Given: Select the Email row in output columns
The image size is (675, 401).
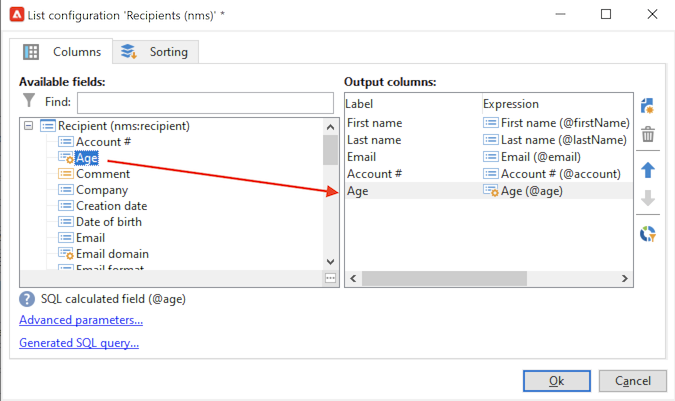Looking at the screenshot, I should [x=361, y=156].
